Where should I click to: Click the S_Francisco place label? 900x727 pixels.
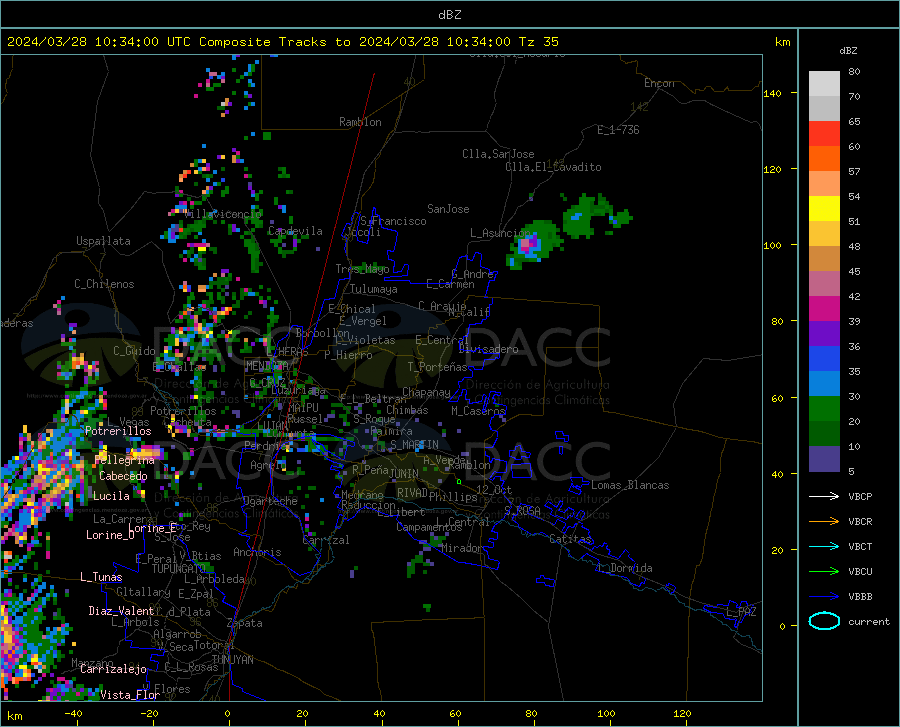393,221
